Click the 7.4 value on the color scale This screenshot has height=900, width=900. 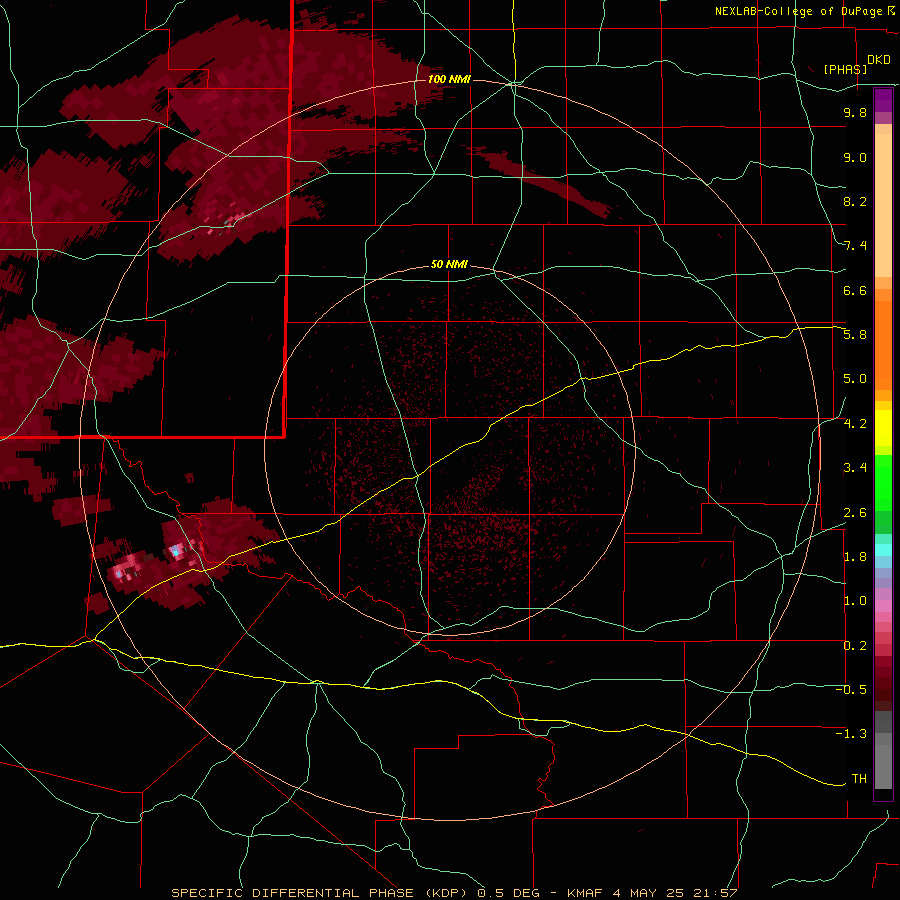[x=855, y=246]
